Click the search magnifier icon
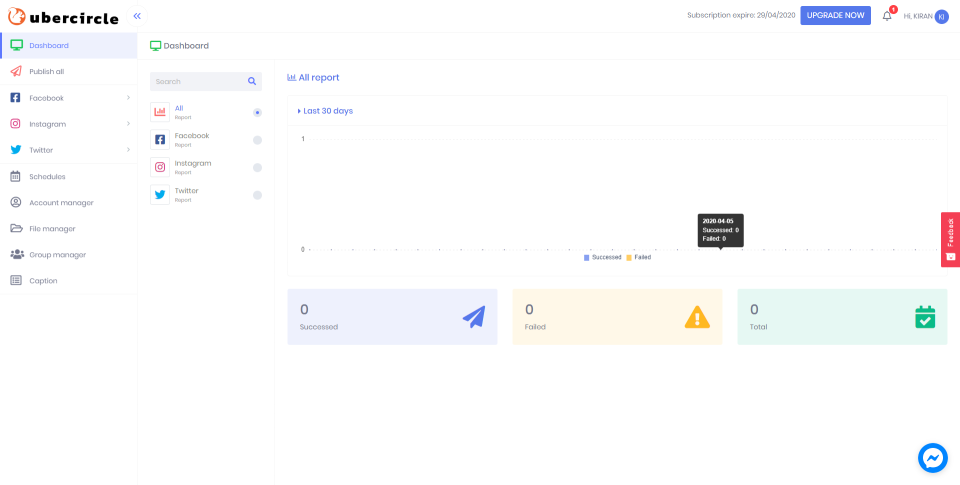The height and width of the screenshot is (485, 960). pyautogui.click(x=252, y=81)
